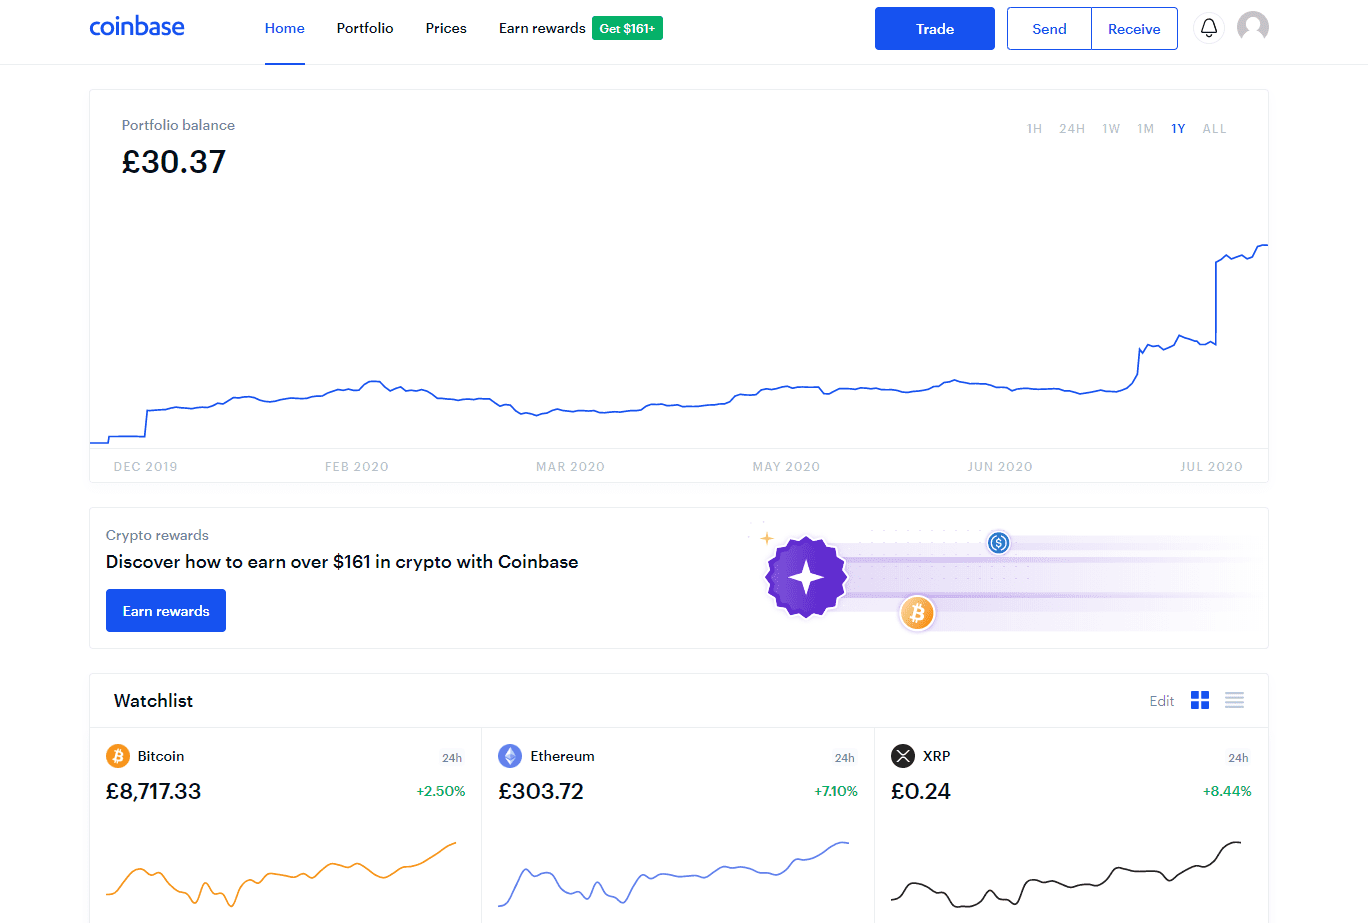The image size is (1368, 923).
Task: Click the XRP +8.44% change
Action: coord(1227,791)
